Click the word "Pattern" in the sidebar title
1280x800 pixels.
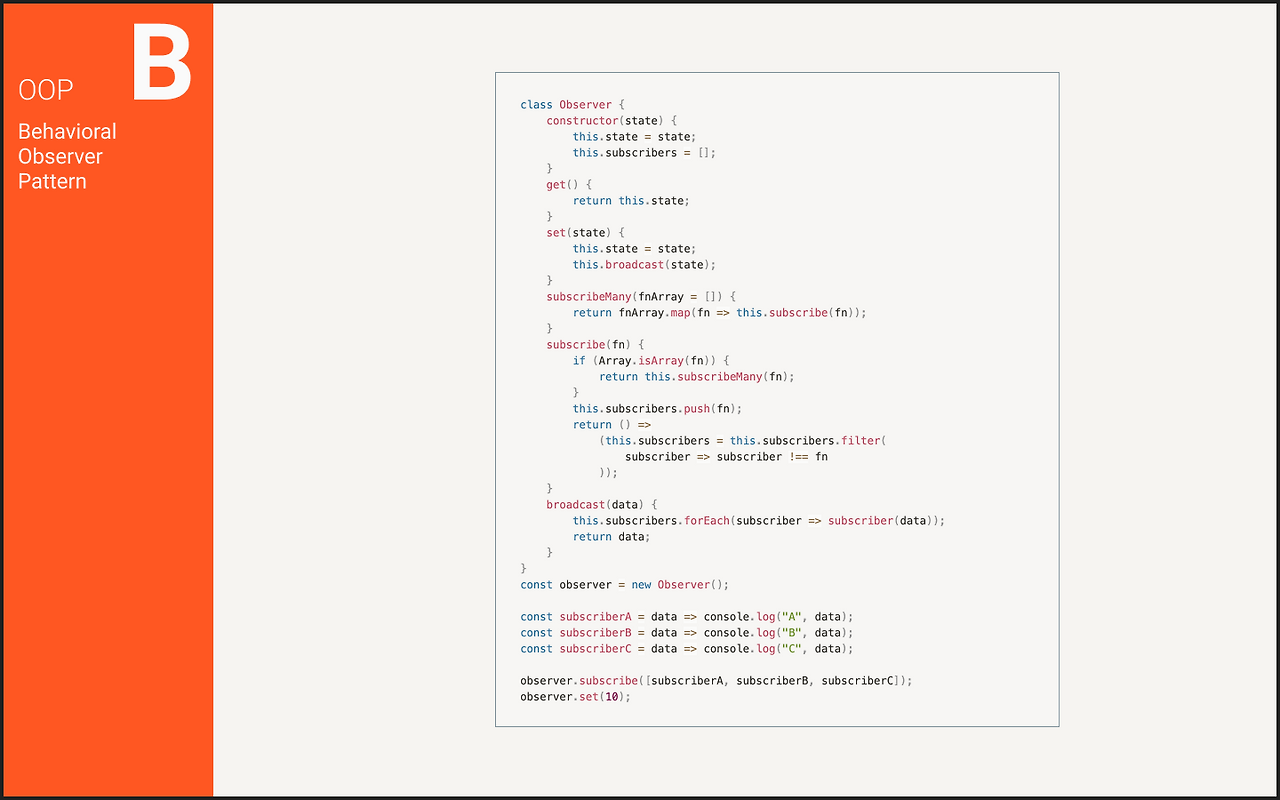(x=52, y=181)
